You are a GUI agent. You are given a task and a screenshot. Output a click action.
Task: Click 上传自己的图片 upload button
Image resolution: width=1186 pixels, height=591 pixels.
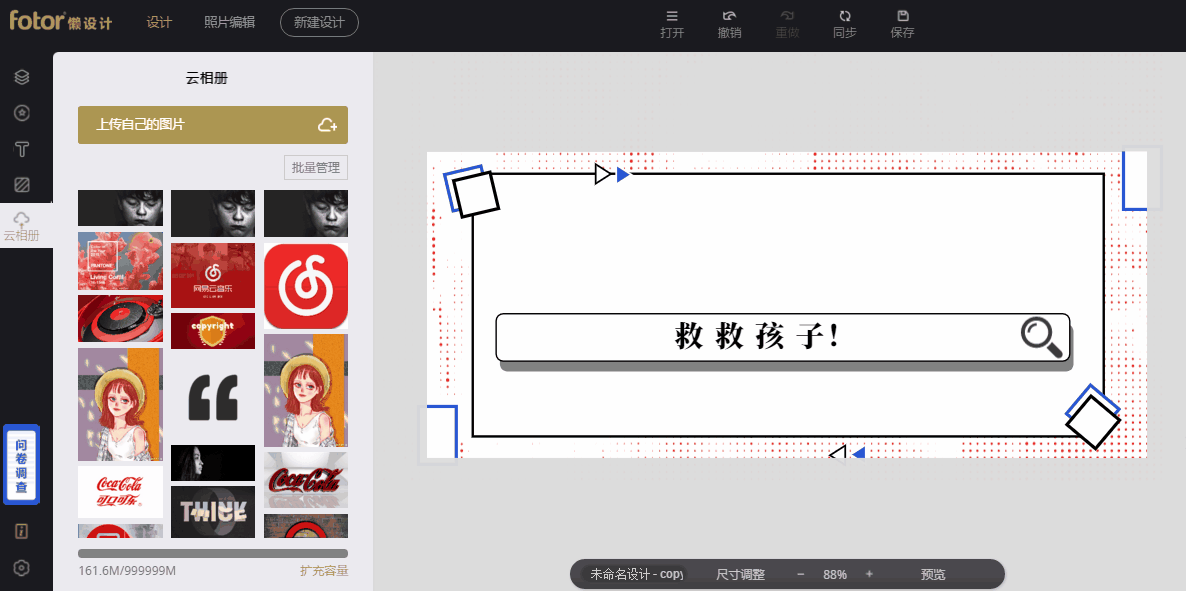[x=212, y=125]
